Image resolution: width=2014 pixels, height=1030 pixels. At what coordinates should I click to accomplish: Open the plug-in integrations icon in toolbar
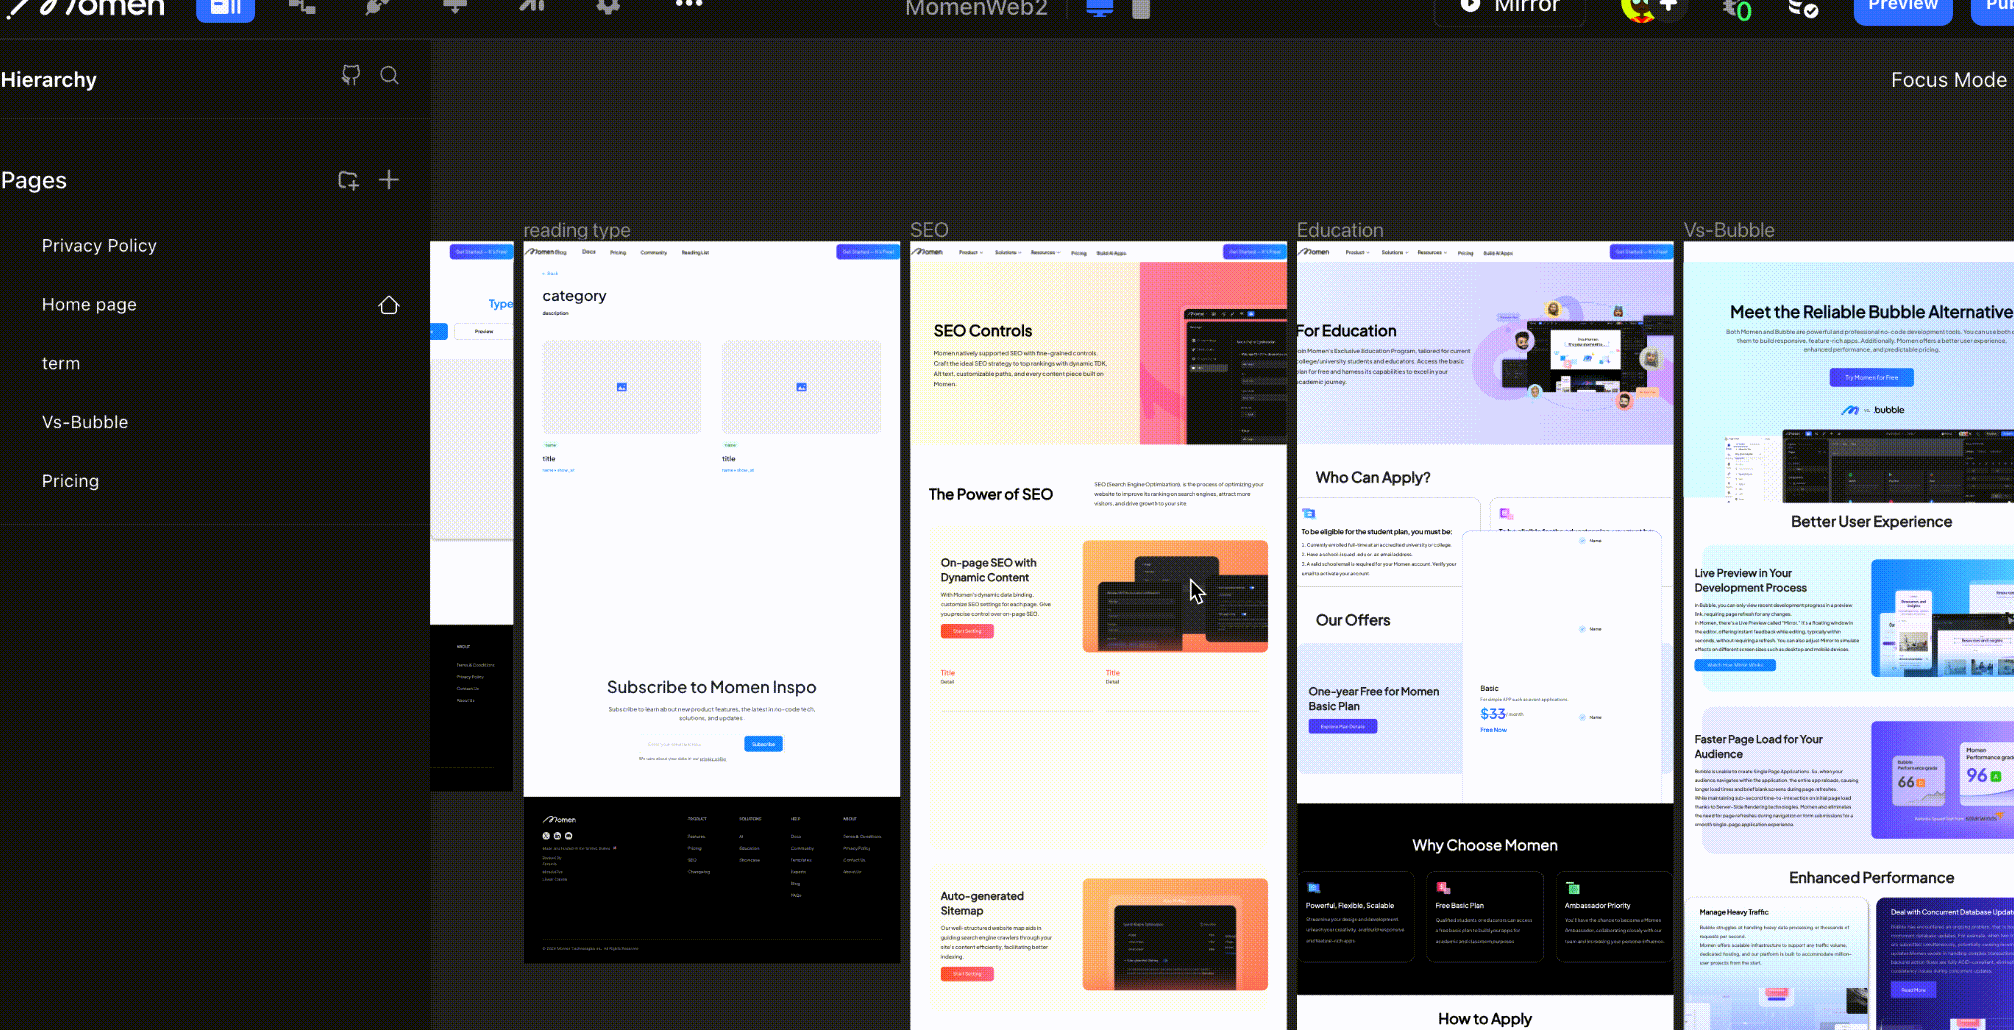377,6
